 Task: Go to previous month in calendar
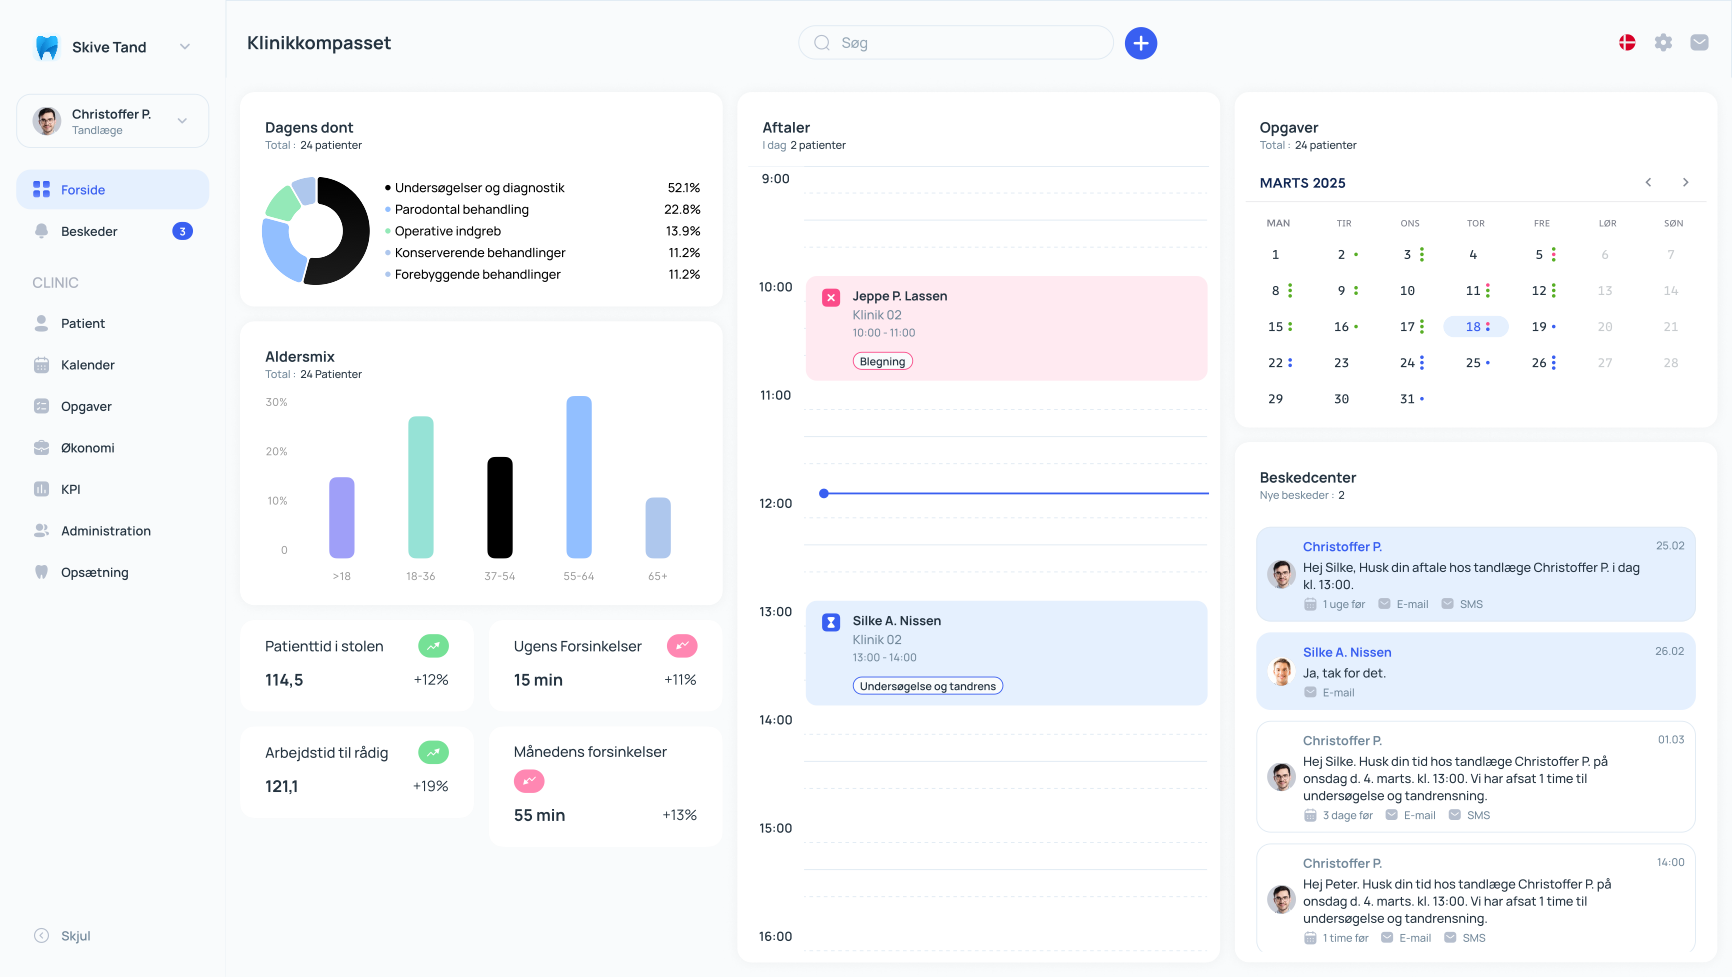click(x=1648, y=182)
